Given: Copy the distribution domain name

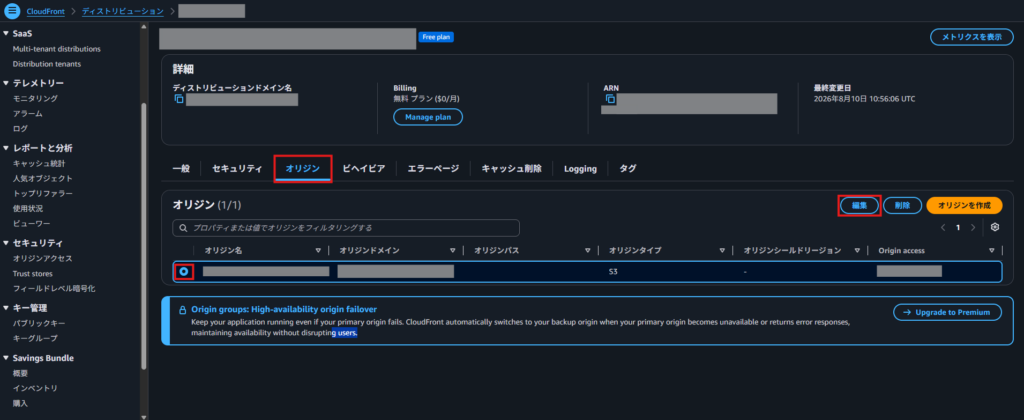Looking at the screenshot, I should (178, 99).
